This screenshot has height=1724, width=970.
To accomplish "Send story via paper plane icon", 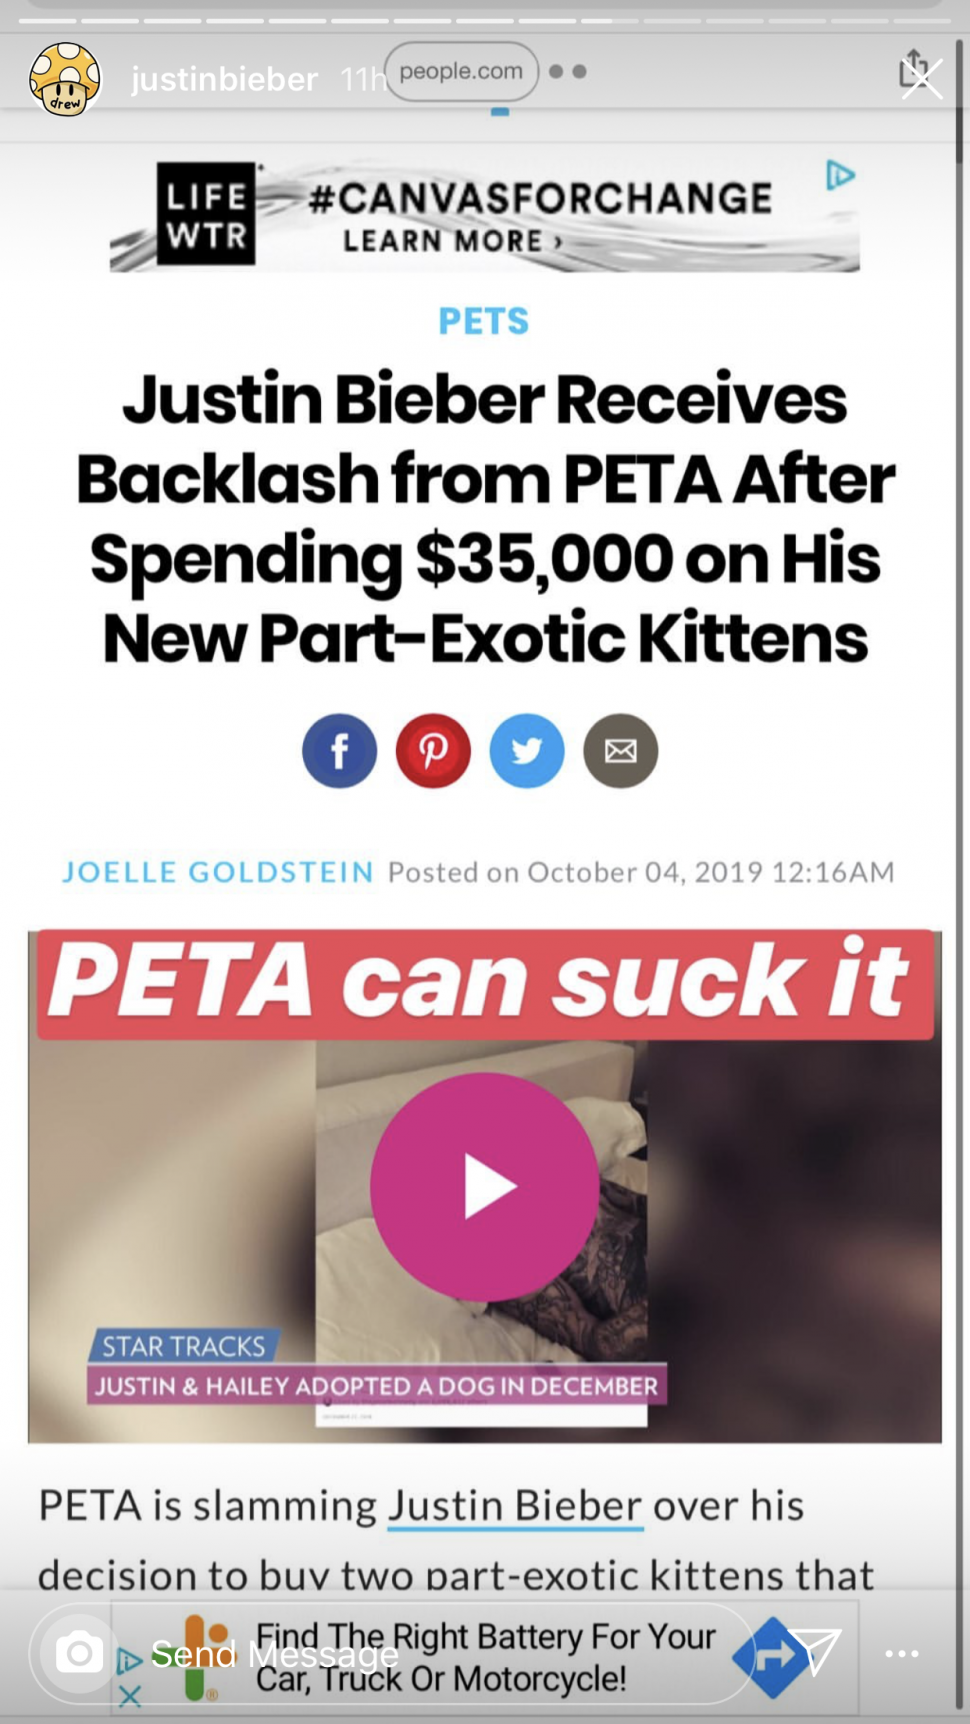I will [816, 1652].
